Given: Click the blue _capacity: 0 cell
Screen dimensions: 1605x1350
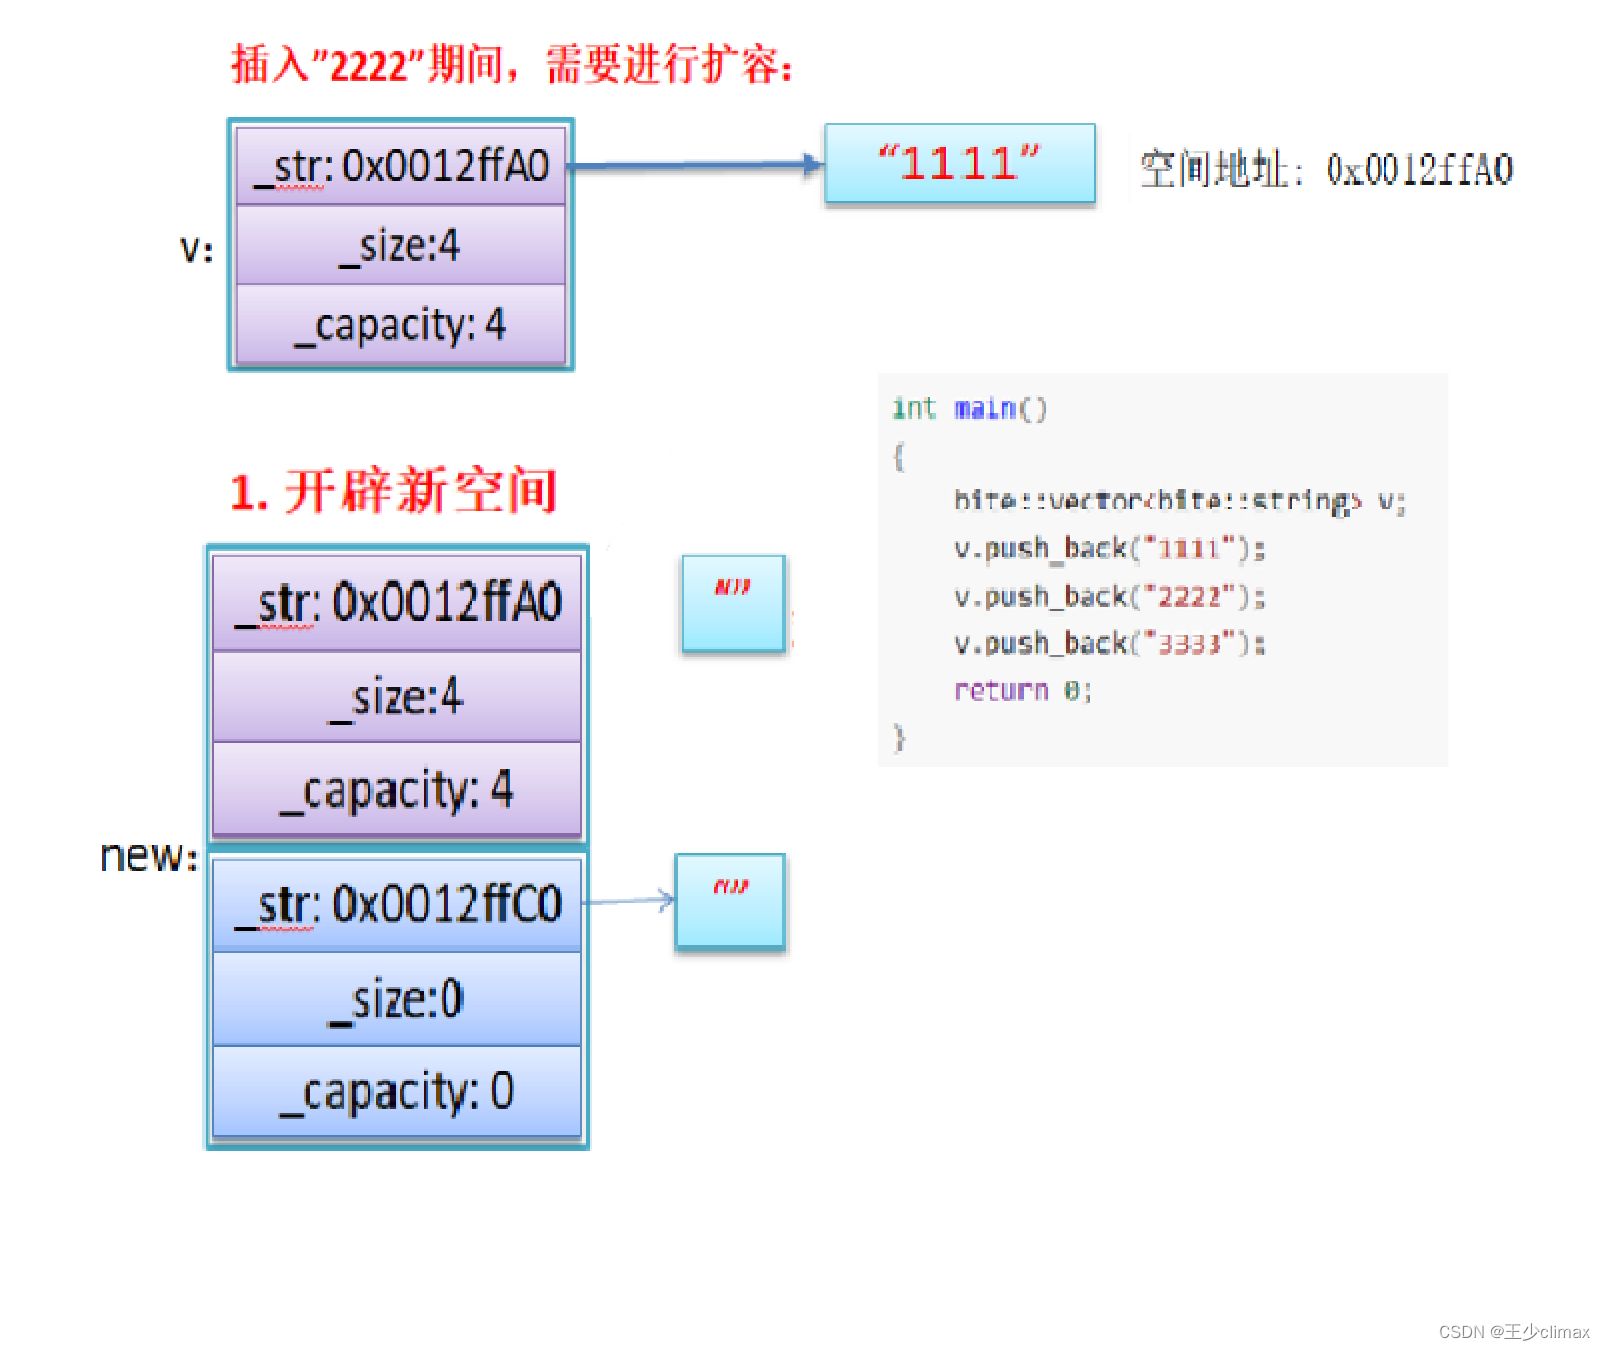Looking at the screenshot, I should point(397,1092).
